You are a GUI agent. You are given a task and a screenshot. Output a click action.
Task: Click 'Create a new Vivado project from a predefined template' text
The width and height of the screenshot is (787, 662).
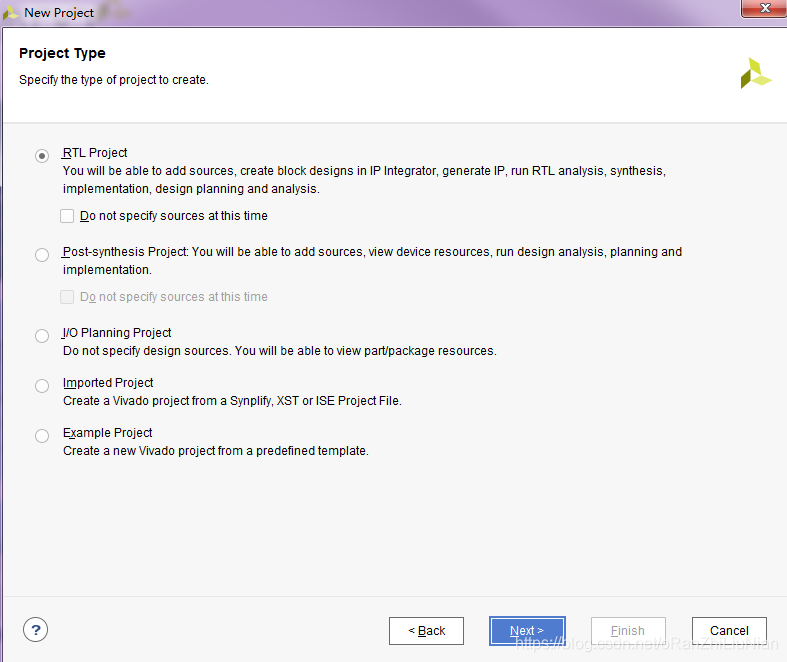point(216,451)
